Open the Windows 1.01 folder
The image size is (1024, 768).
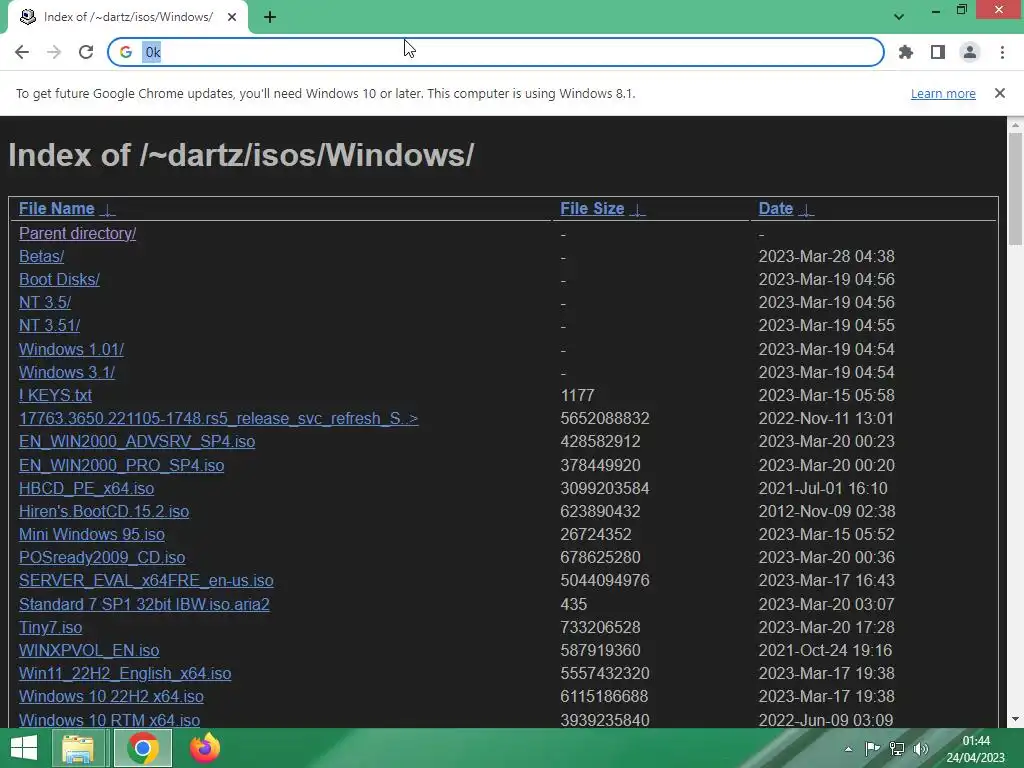pos(71,349)
